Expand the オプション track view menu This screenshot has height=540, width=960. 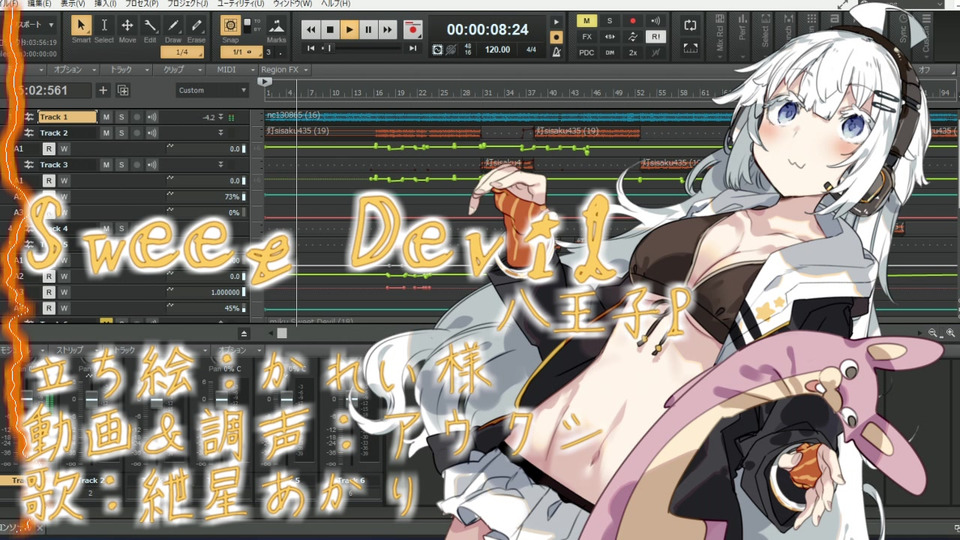click(x=71, y=70)
